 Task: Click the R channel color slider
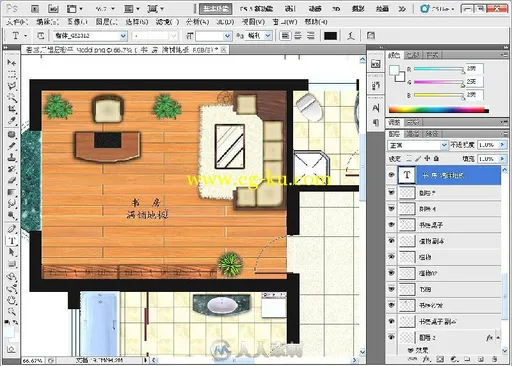click(x=439, y=69)
